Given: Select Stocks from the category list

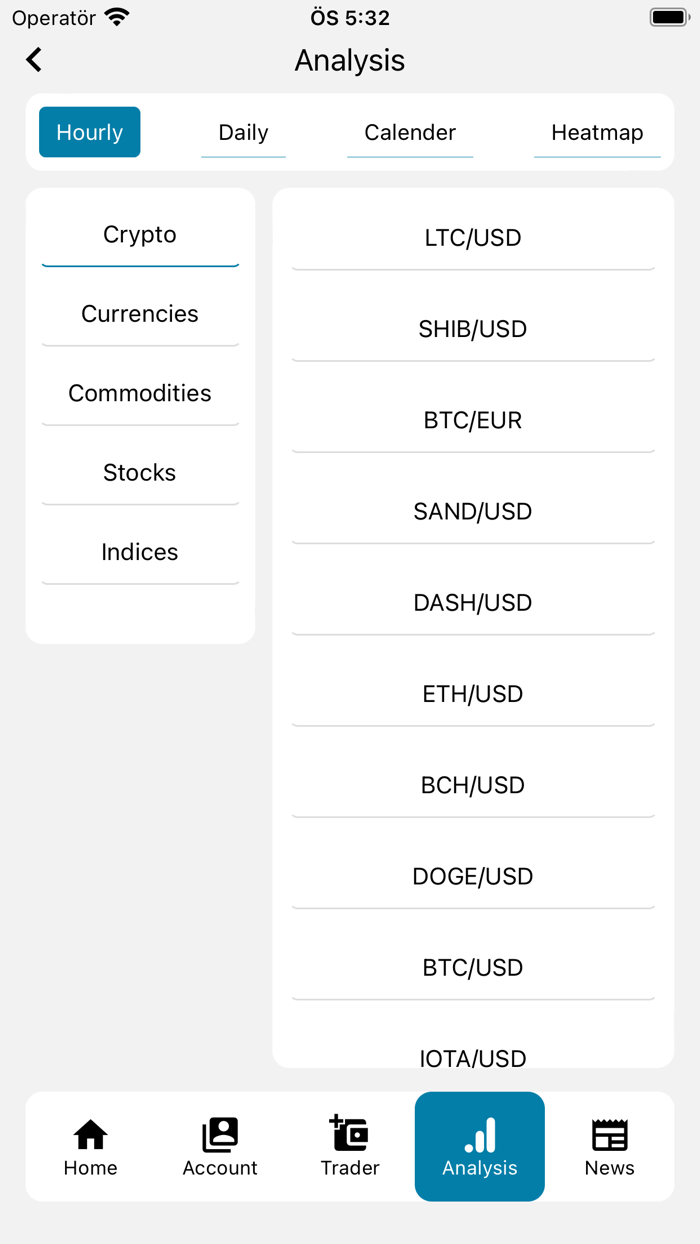Looking at the screenshot, I should coord(140,472).
